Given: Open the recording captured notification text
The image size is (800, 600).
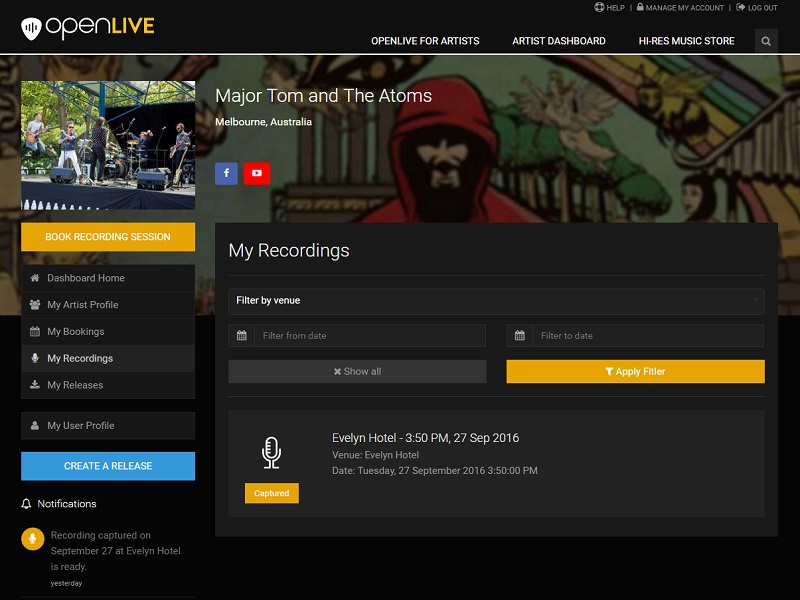Looking at the screenshot, I should point(115,551).
